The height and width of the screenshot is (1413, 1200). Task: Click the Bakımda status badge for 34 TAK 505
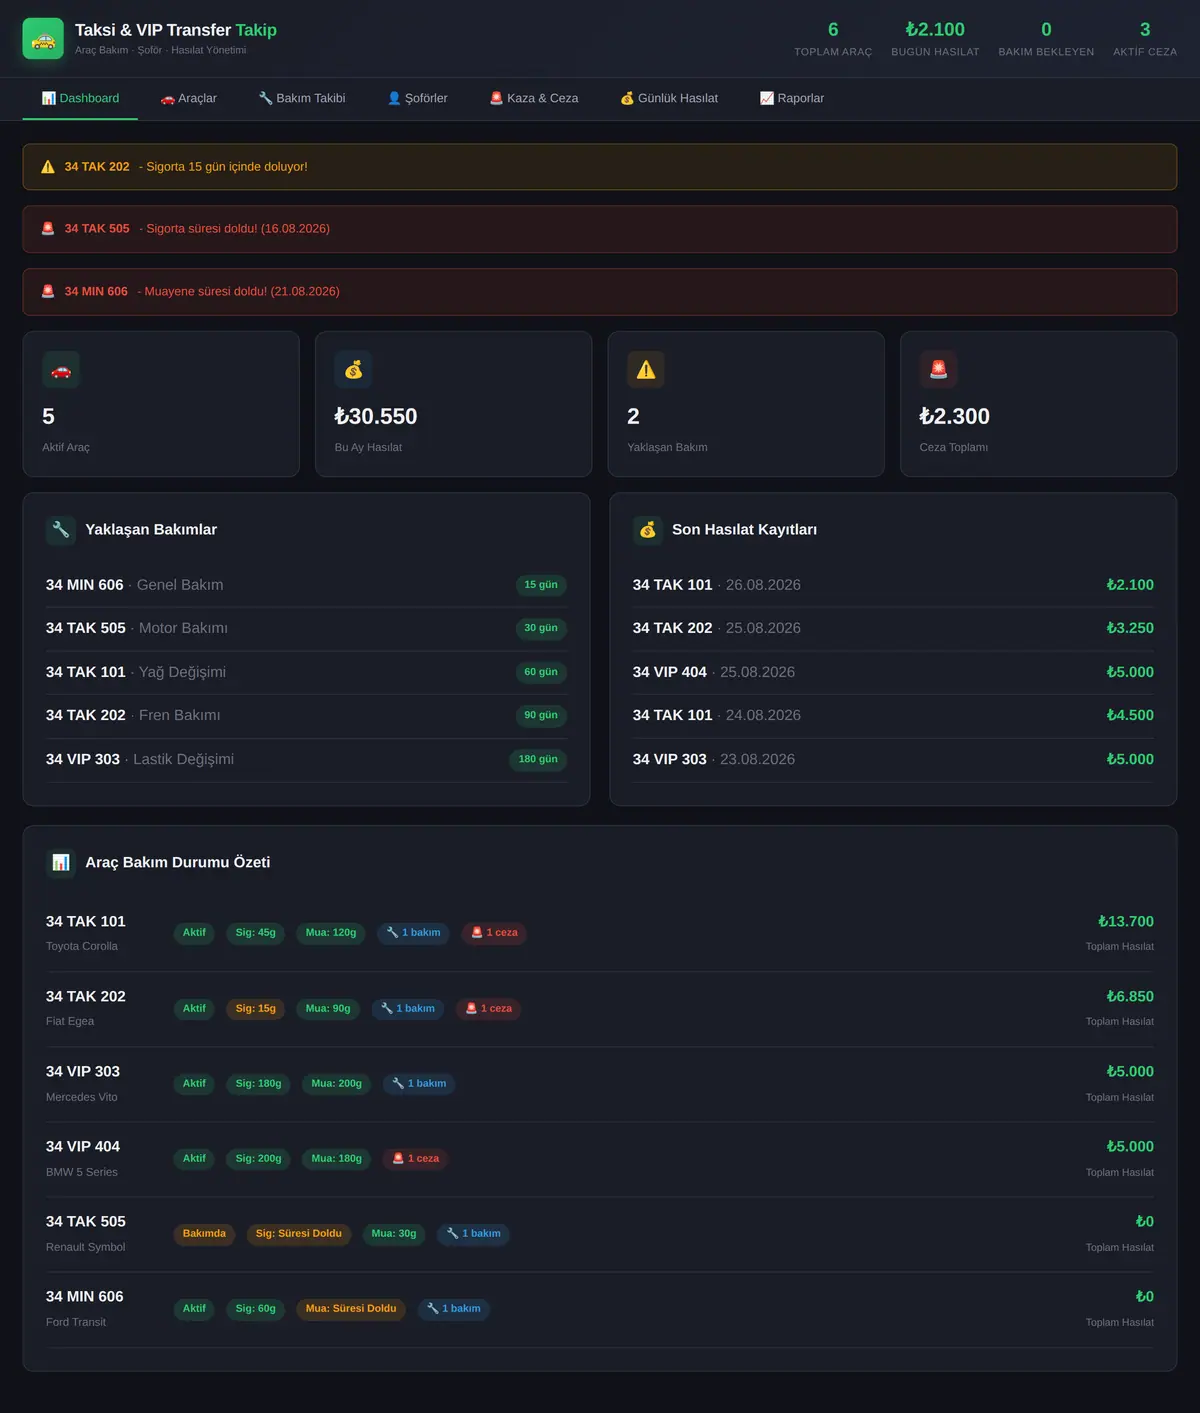204,1234
